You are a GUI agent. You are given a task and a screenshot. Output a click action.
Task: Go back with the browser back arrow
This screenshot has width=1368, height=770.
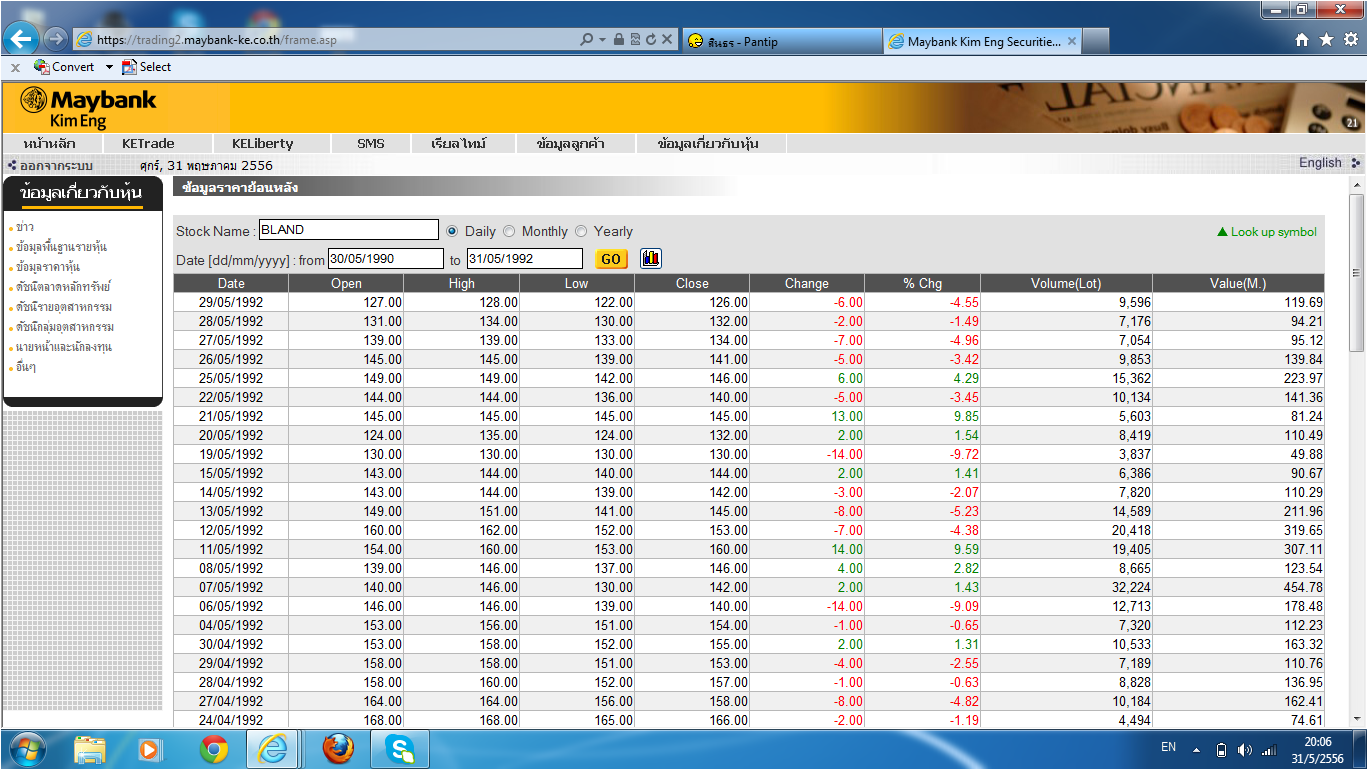point(22,39)
